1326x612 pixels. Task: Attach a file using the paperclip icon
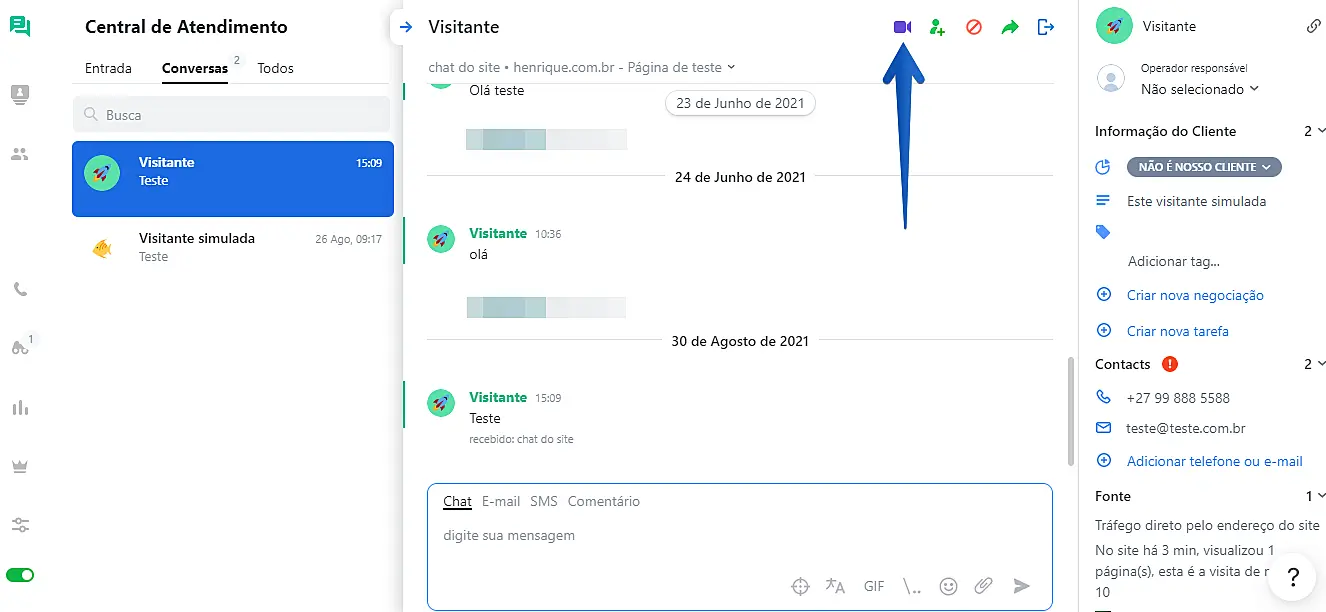click(984, 586)
